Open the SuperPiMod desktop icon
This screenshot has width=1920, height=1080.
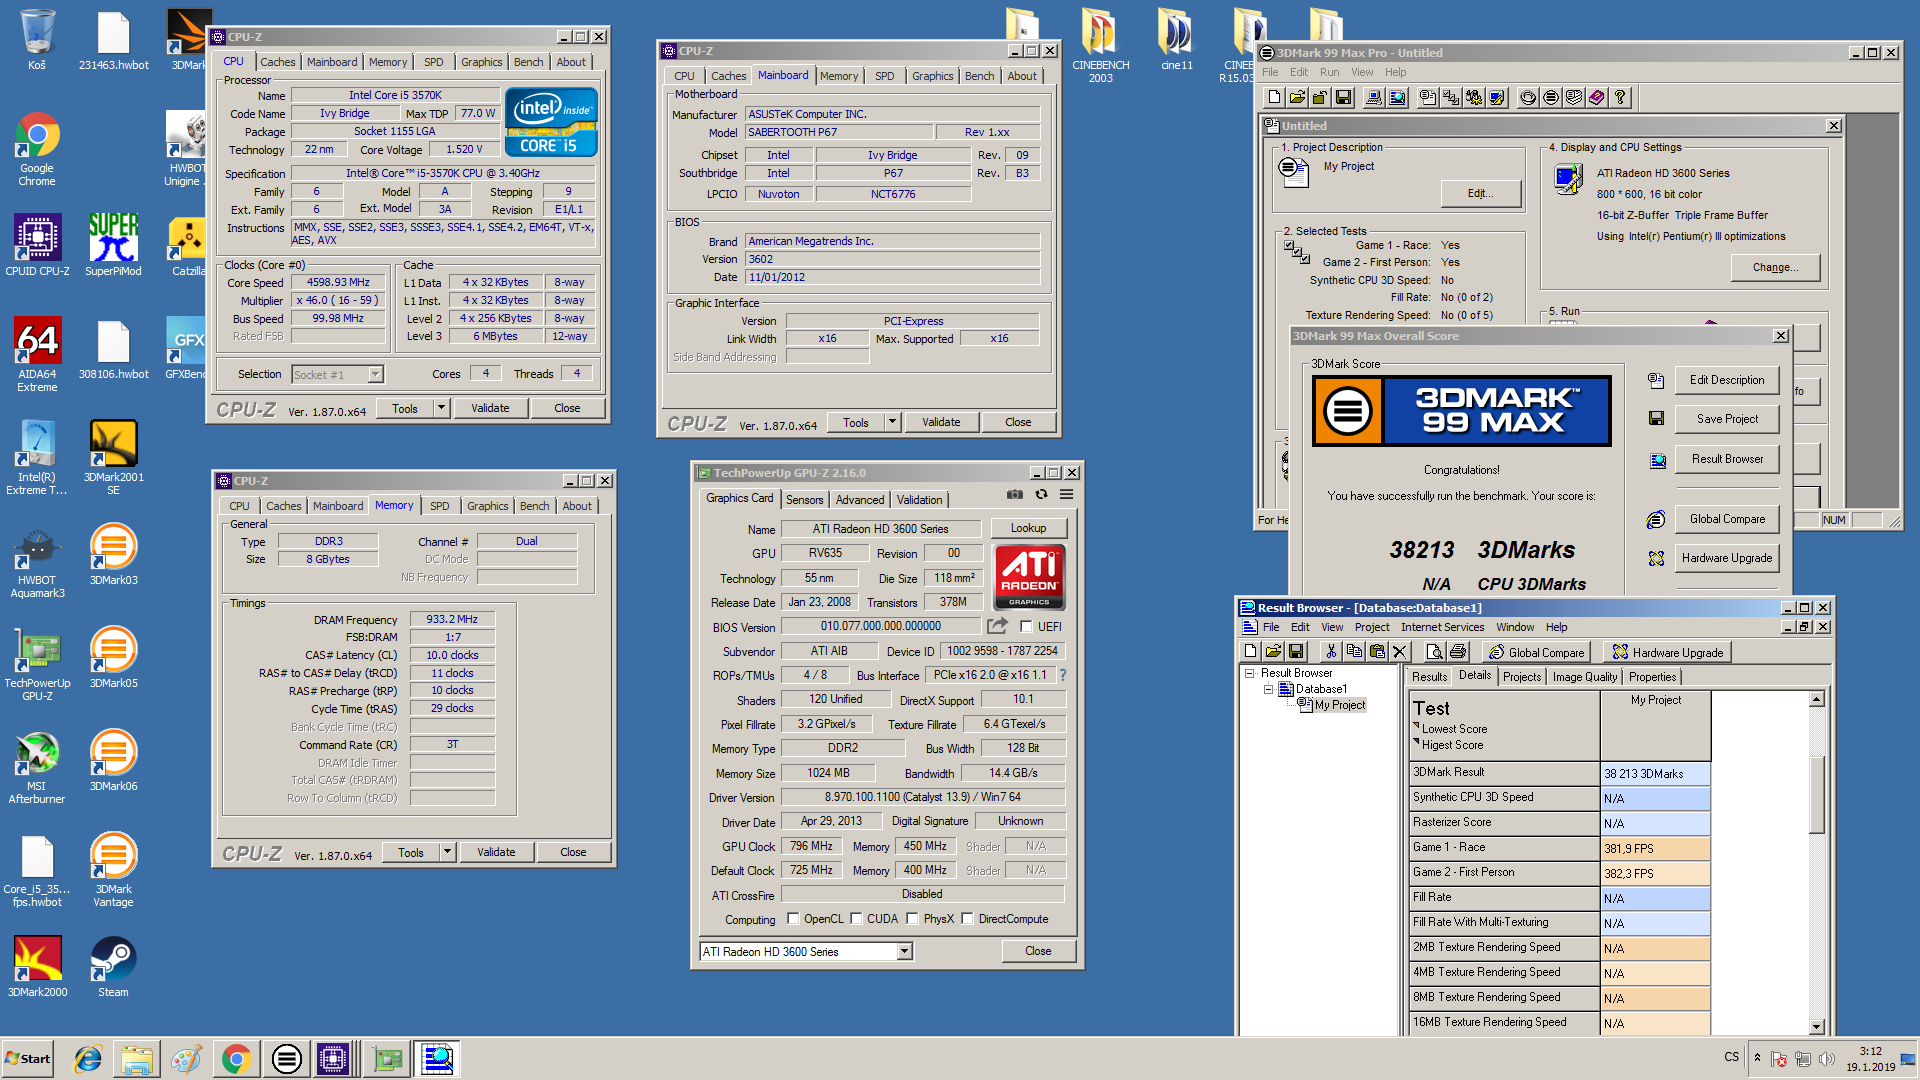click(x=113, y=244)
